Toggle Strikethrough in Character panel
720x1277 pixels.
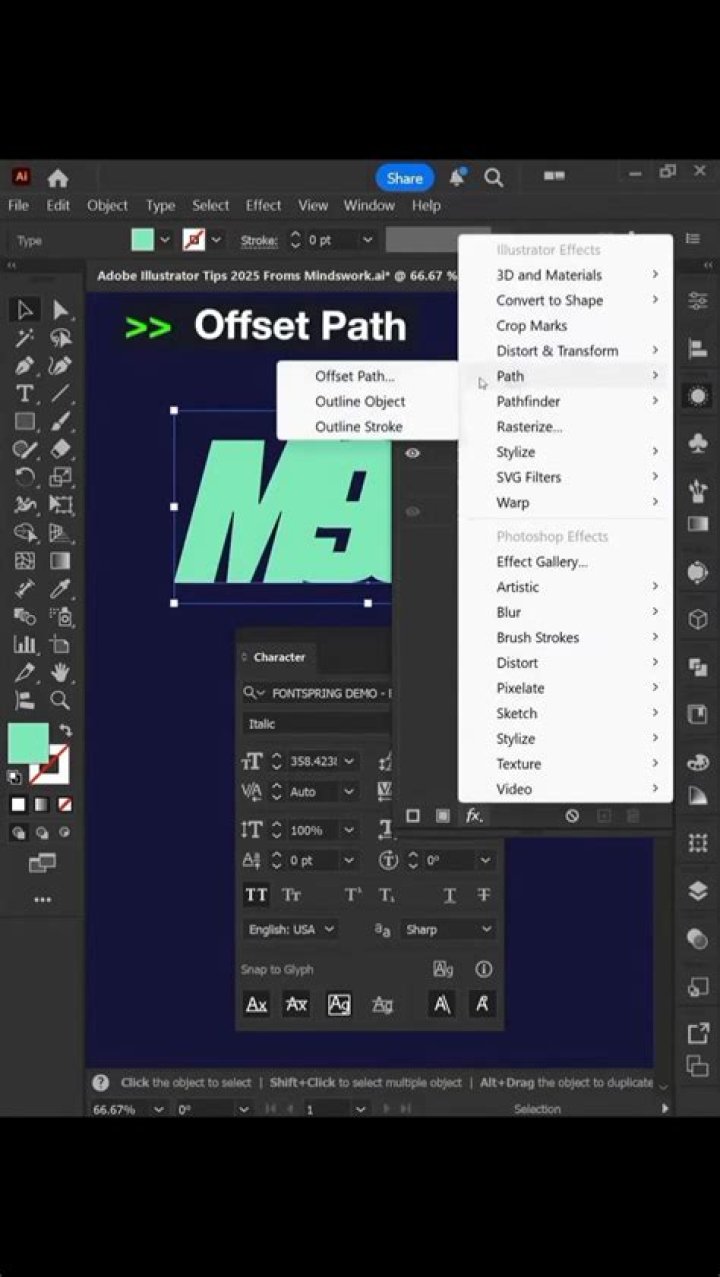pyautogui.click(x=483, y=895)
